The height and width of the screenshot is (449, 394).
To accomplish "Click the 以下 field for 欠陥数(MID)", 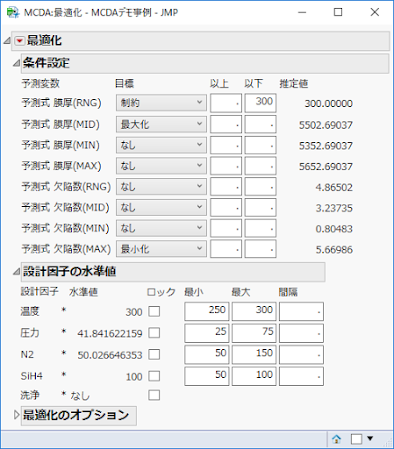I will point(260,207).
